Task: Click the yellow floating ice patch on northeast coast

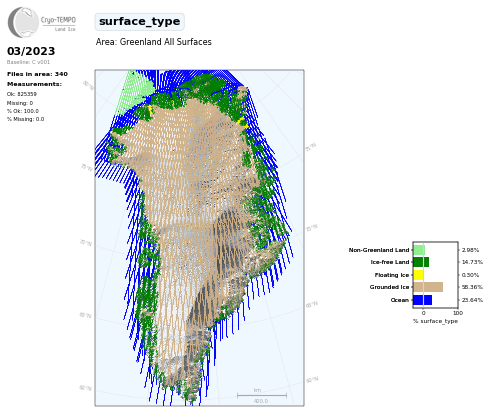Action: tap(243, 123)
